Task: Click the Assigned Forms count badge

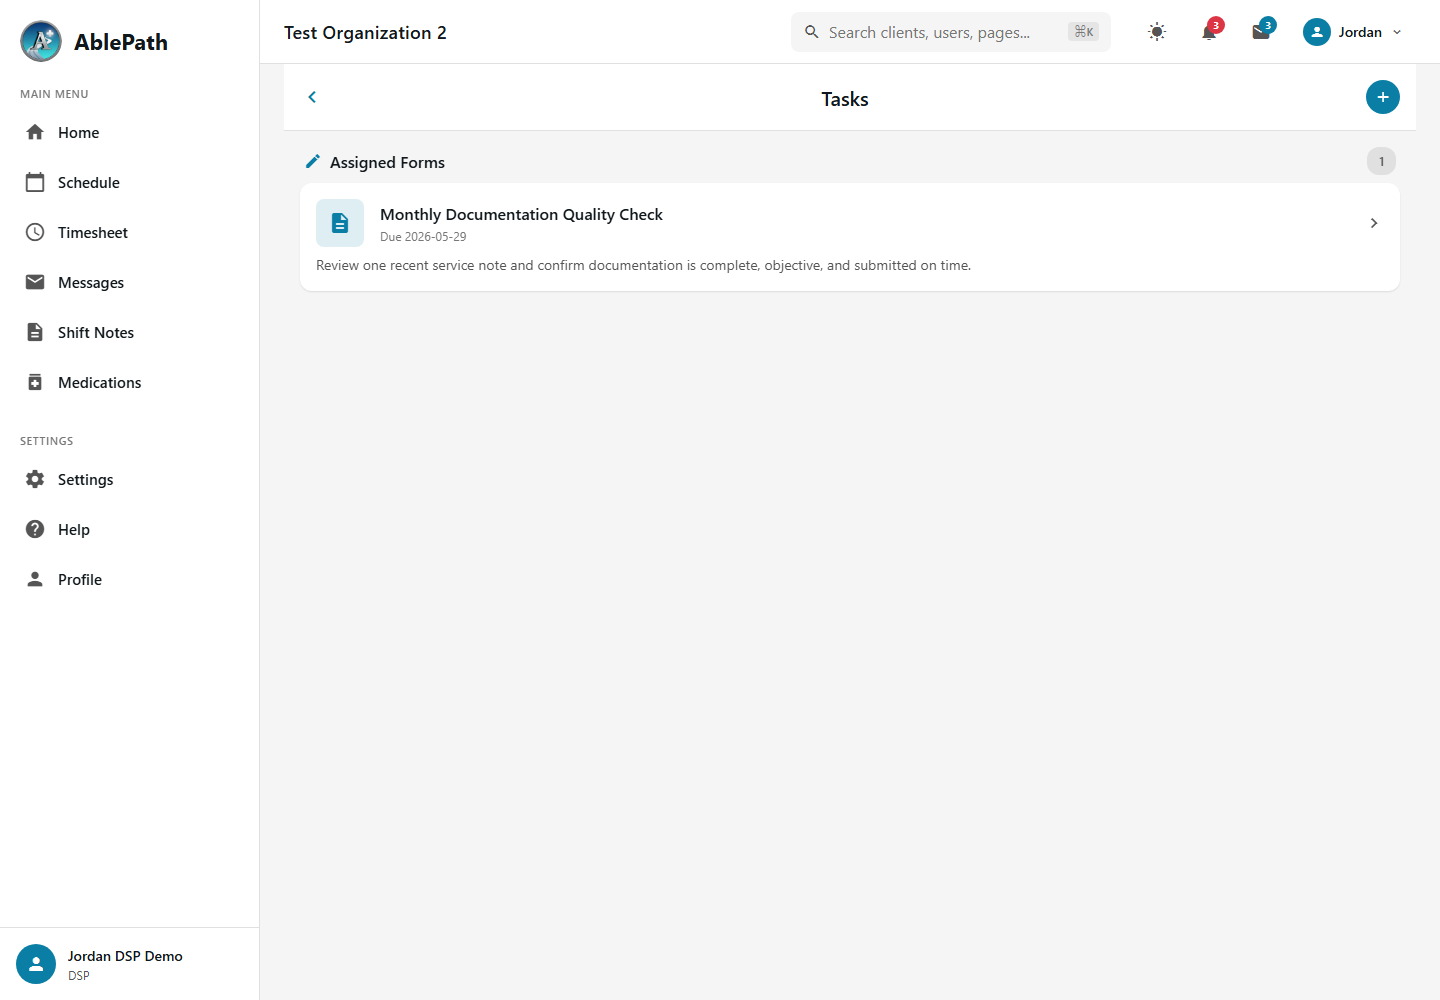Action: pos(1382,161)
